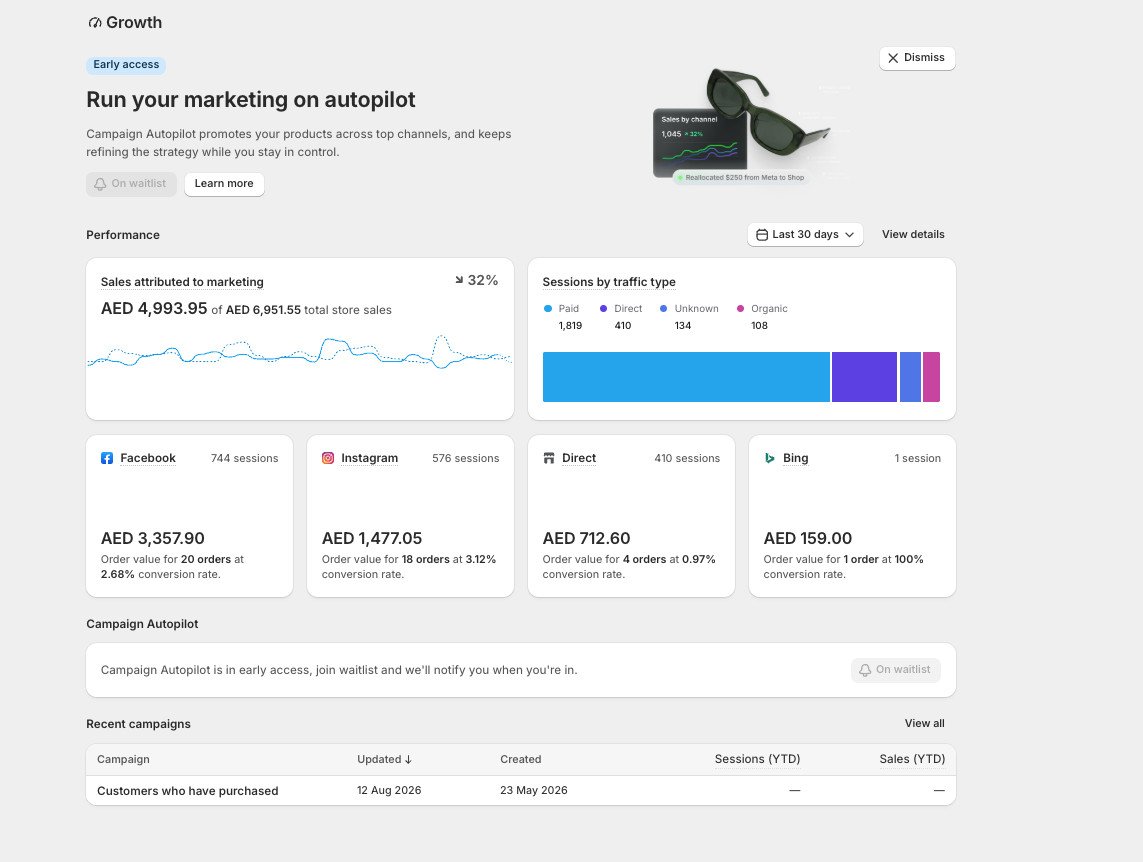Click the calendar icon in date picker
Image resolution: width=1143 pixels, height=862 pixels.
coord(762,235)
